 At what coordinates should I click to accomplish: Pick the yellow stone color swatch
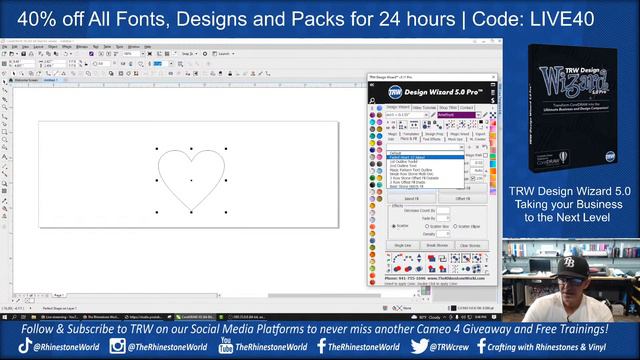[x=372, y=143]
